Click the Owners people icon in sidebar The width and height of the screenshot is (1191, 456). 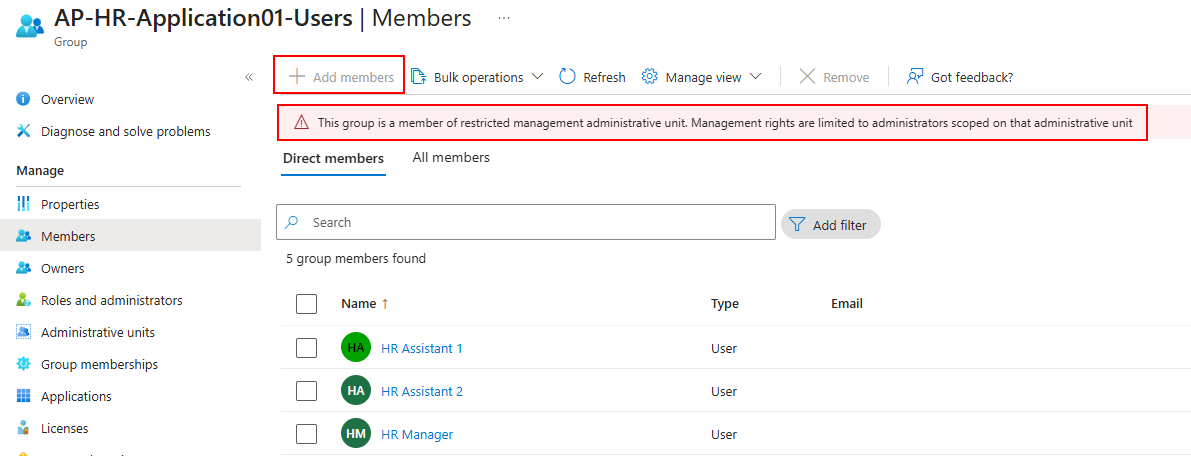(24, 268)
